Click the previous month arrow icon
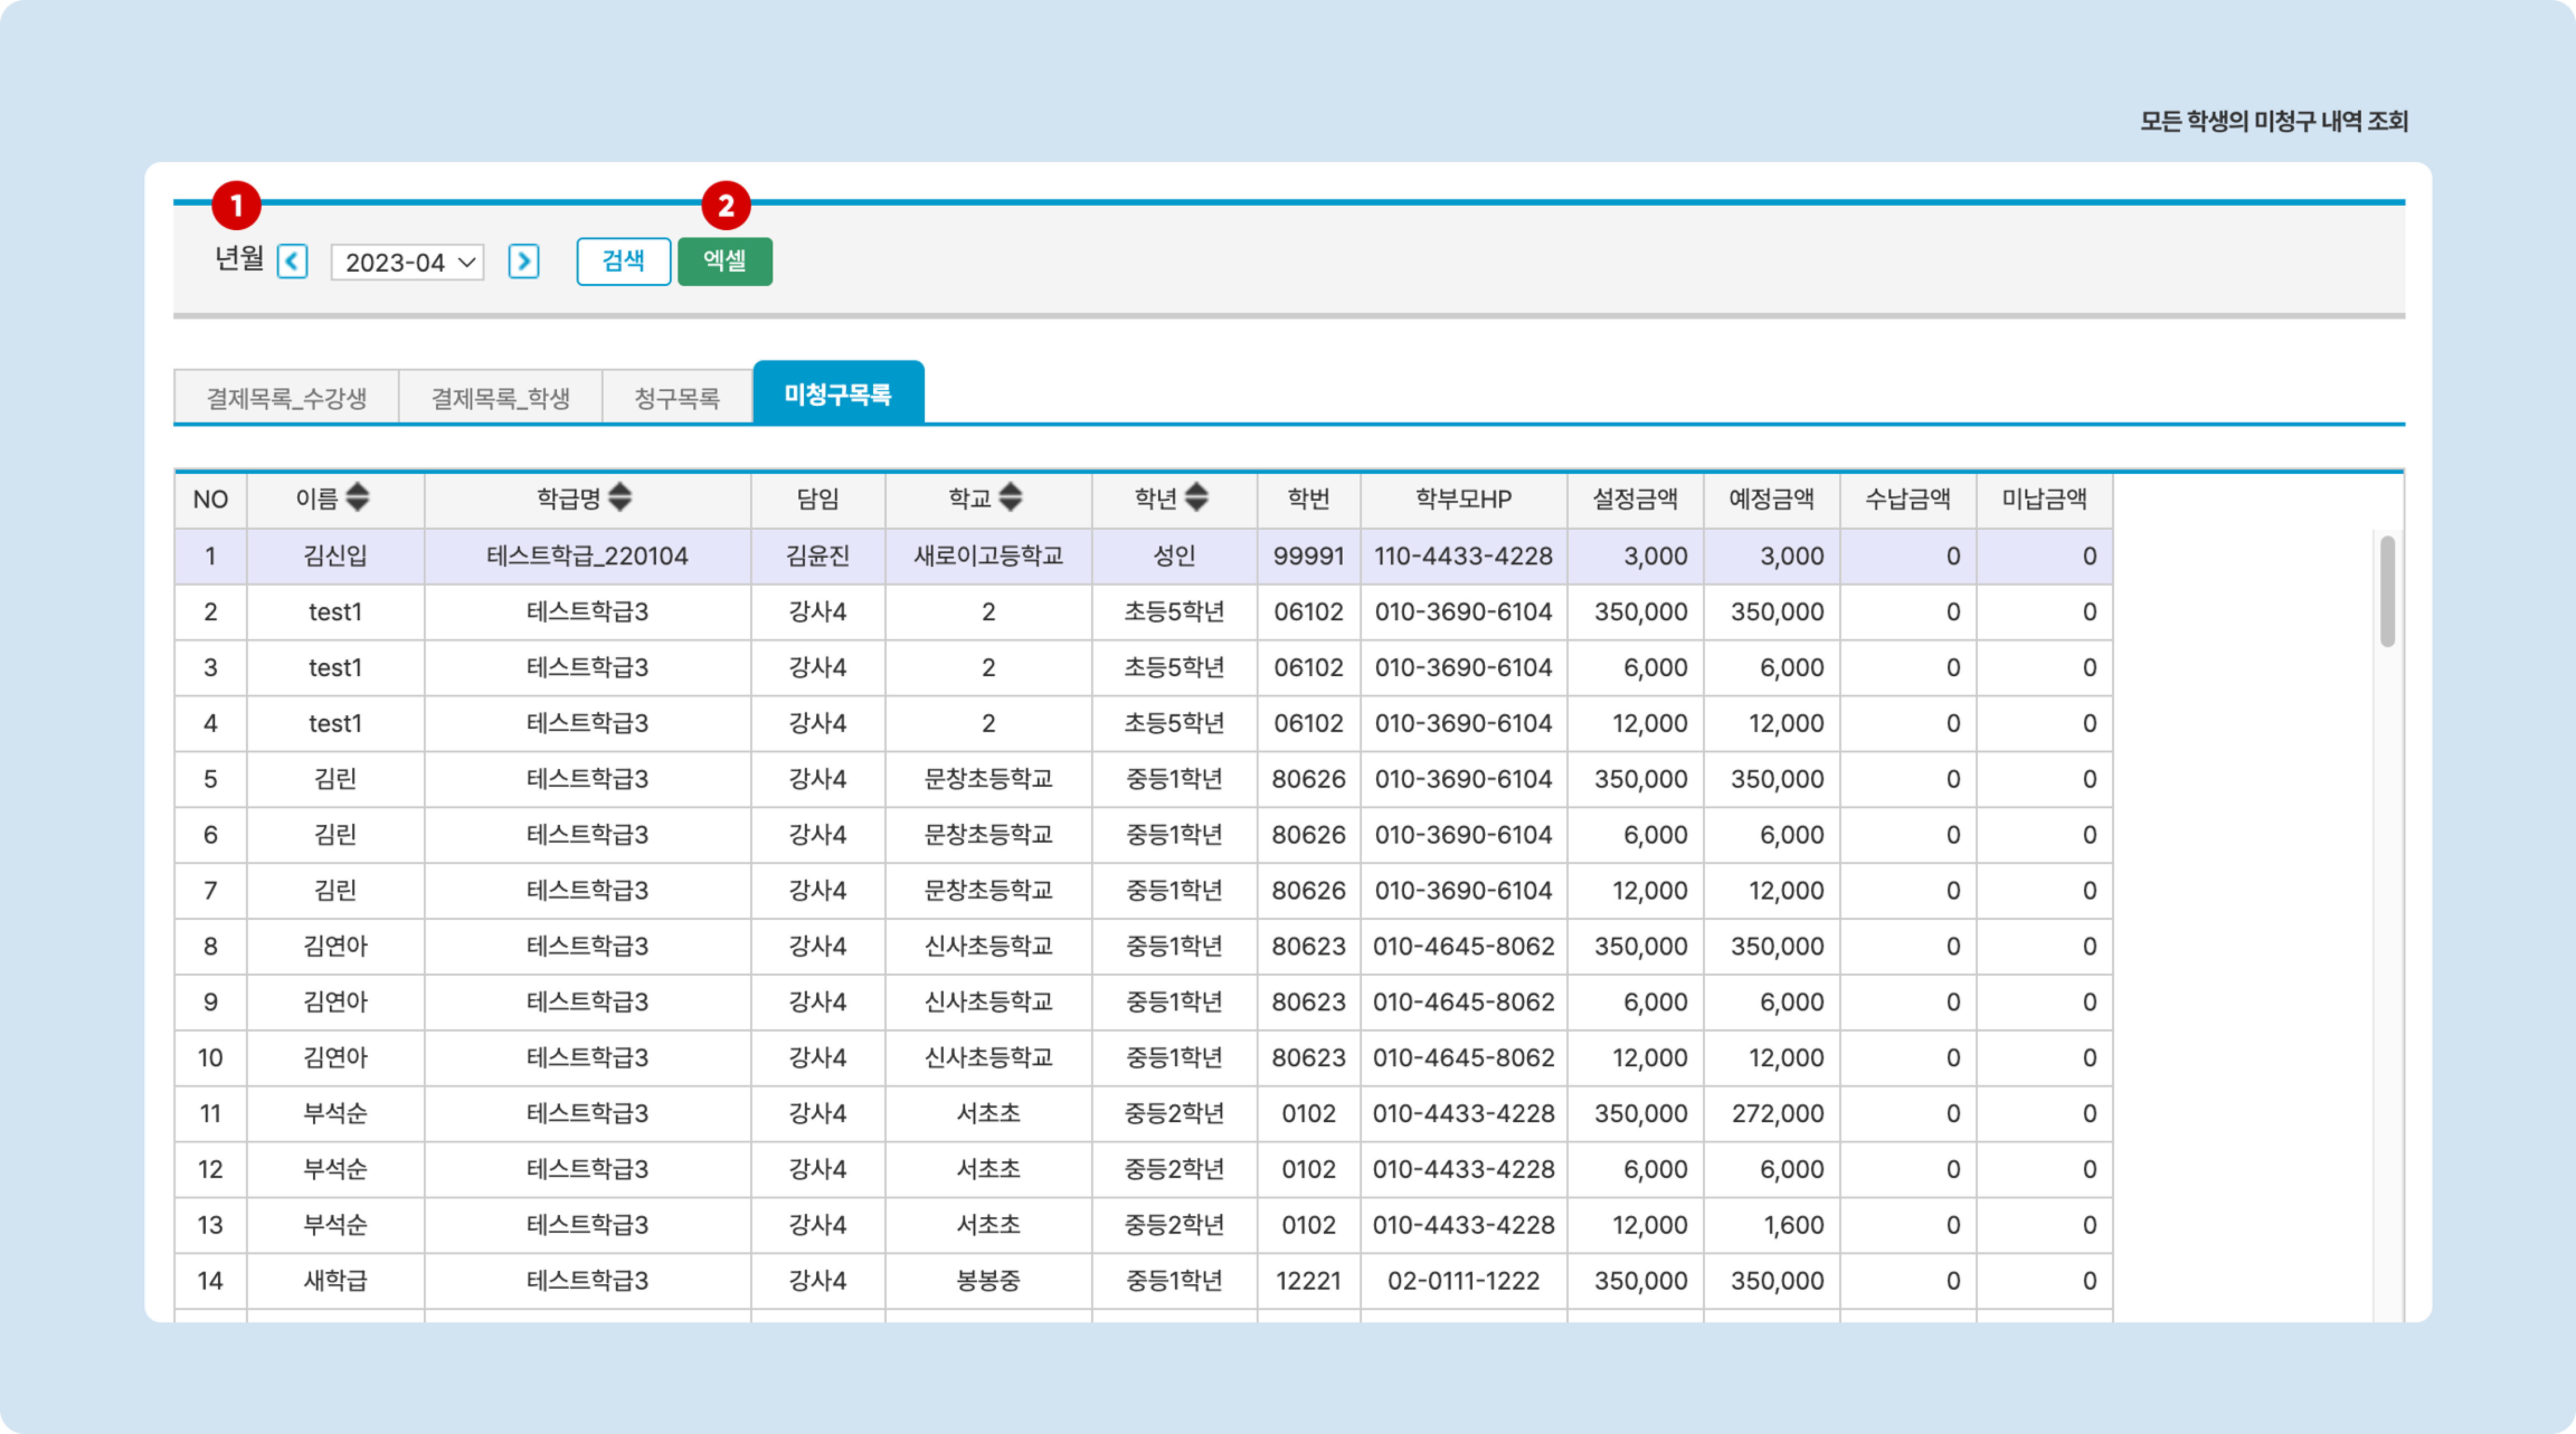Viewport: 2576px width, 1434px height. click(x=292, y=262)
